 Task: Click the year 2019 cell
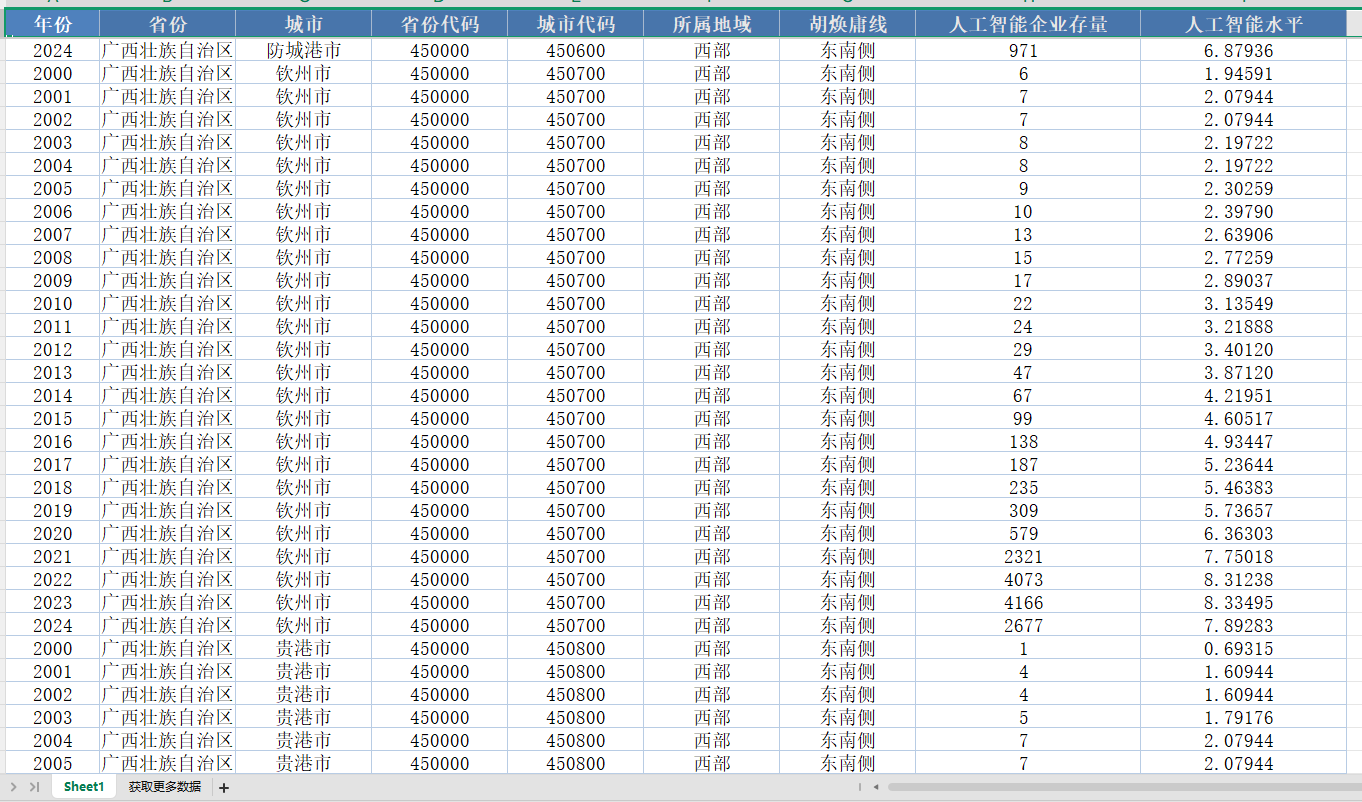pos(52,510)
